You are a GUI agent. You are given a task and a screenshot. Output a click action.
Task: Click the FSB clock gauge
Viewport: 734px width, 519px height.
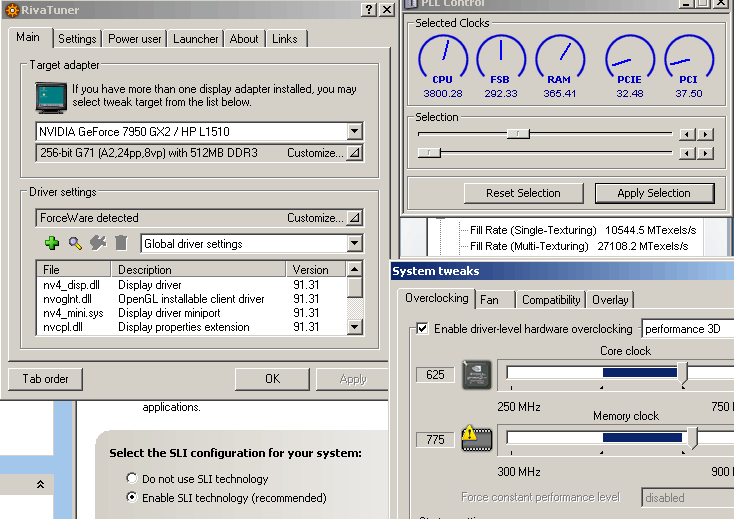click(501, 56)
